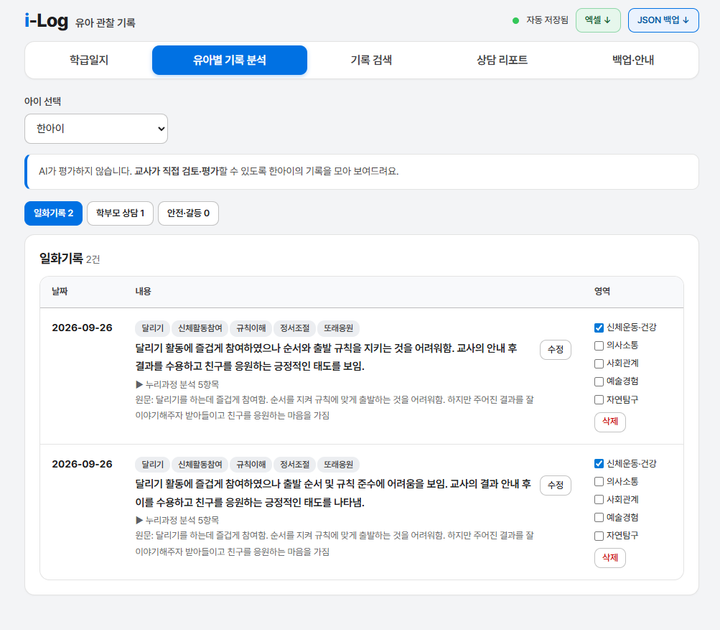Go to the 상담 리포트 tab
Image resolution: width=720 pixels, height=630 pixels.
click(502, 60)
